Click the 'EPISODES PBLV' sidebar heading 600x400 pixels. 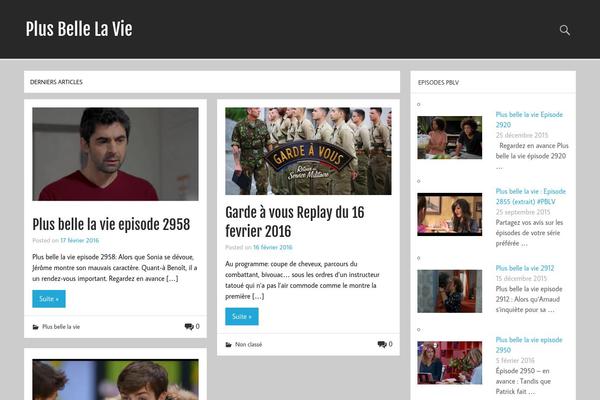pos(439,82)
